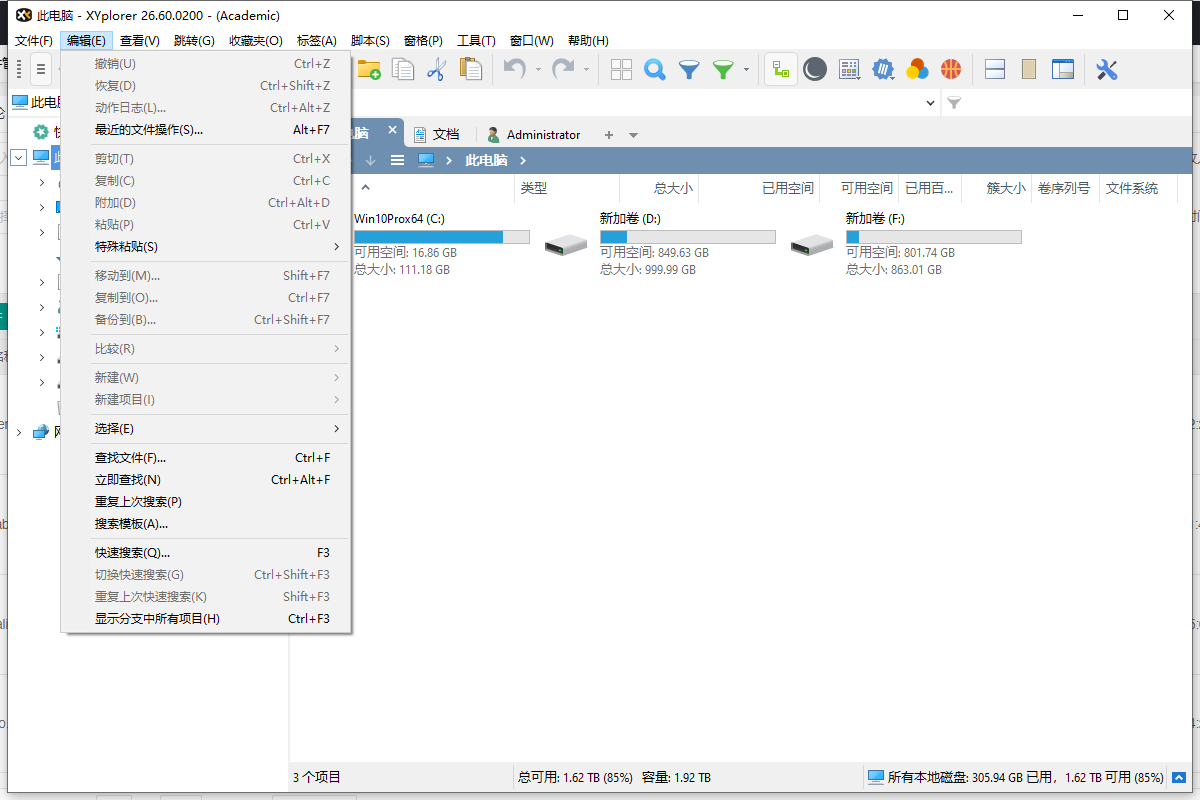Click the 新加卷 (D:) usage bar
Image resolution: width=1200 pixels, height=800 pixels.
(x=687, y=237)
